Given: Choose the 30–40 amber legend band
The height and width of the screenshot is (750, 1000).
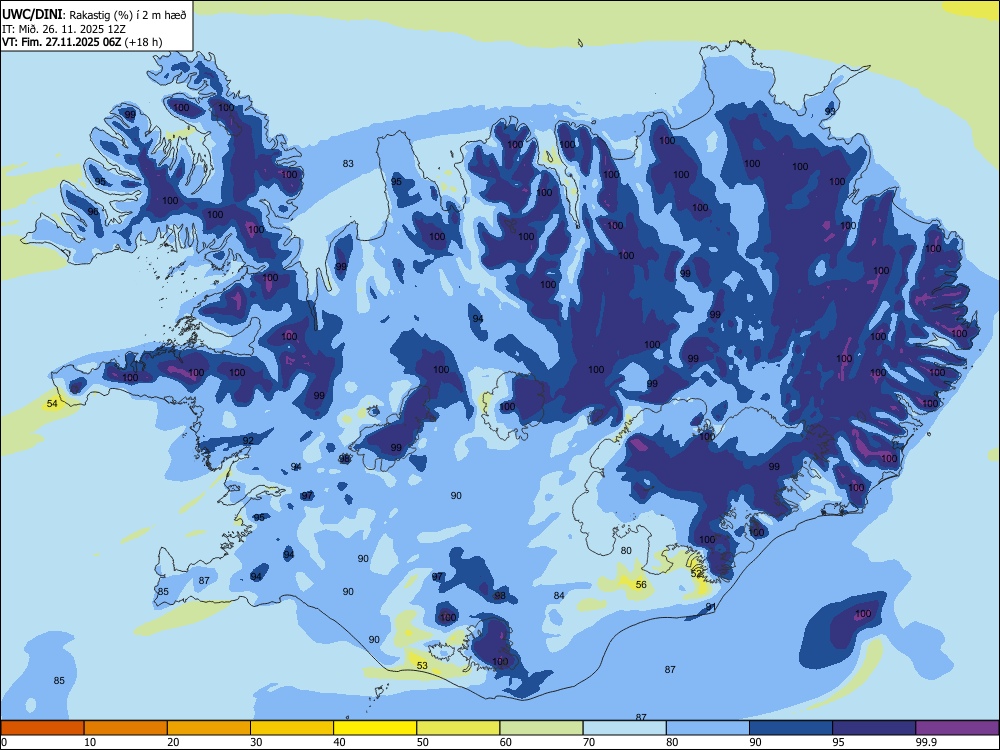Looking at the screenshot, I should (292, 728).
